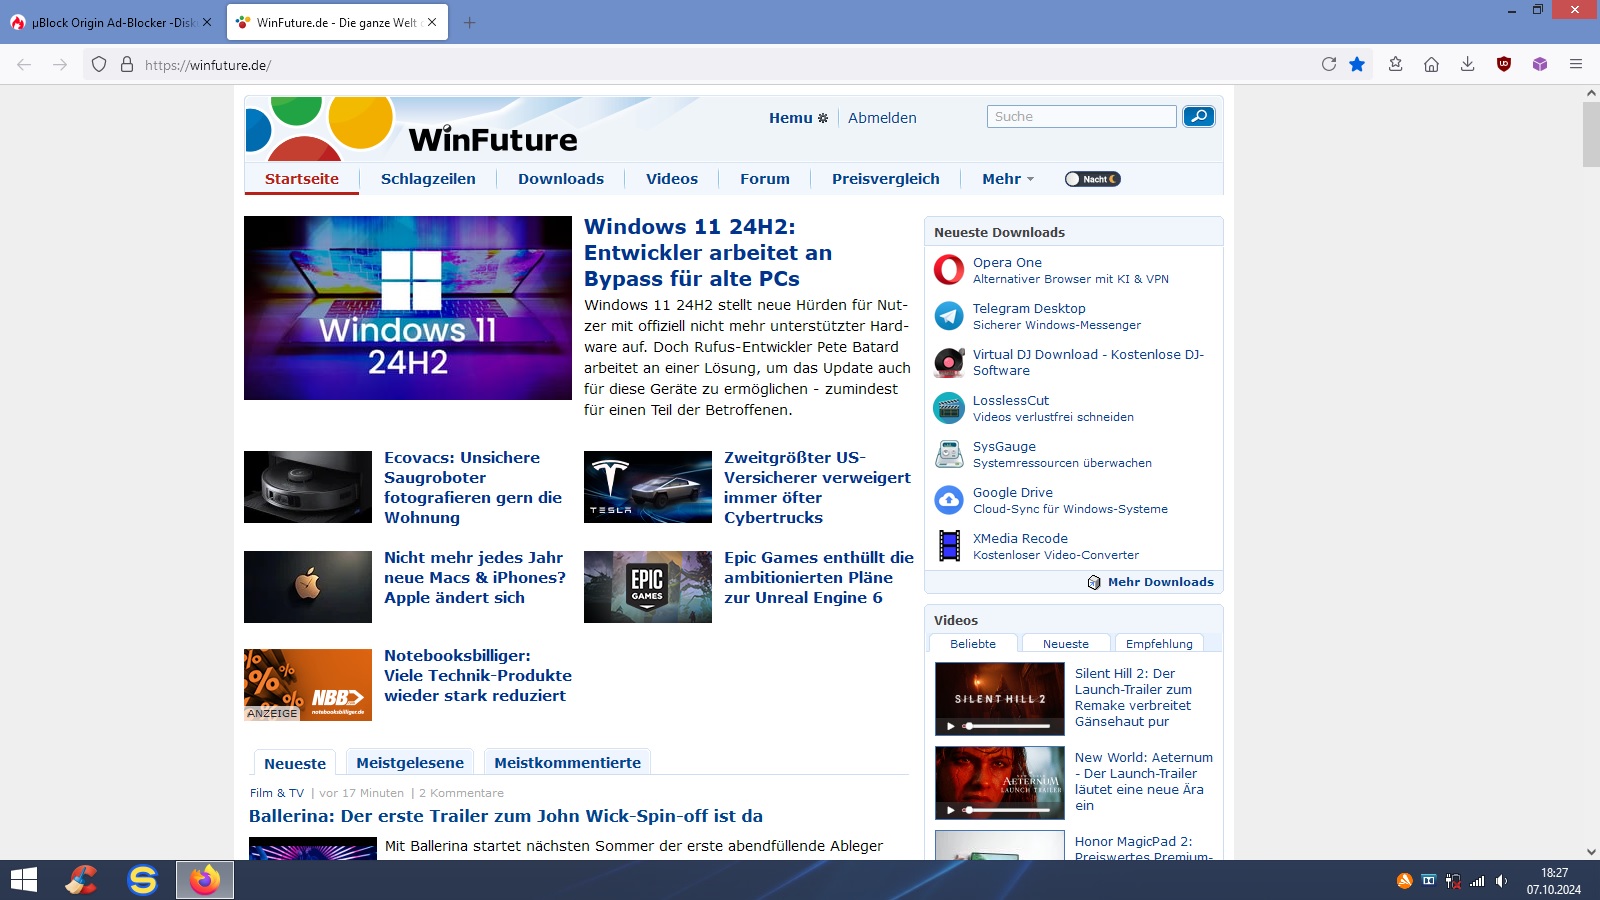This screenshot has width=1600, height=900.
Task: Select the Neueste news tab
Action: pos(295,763)
